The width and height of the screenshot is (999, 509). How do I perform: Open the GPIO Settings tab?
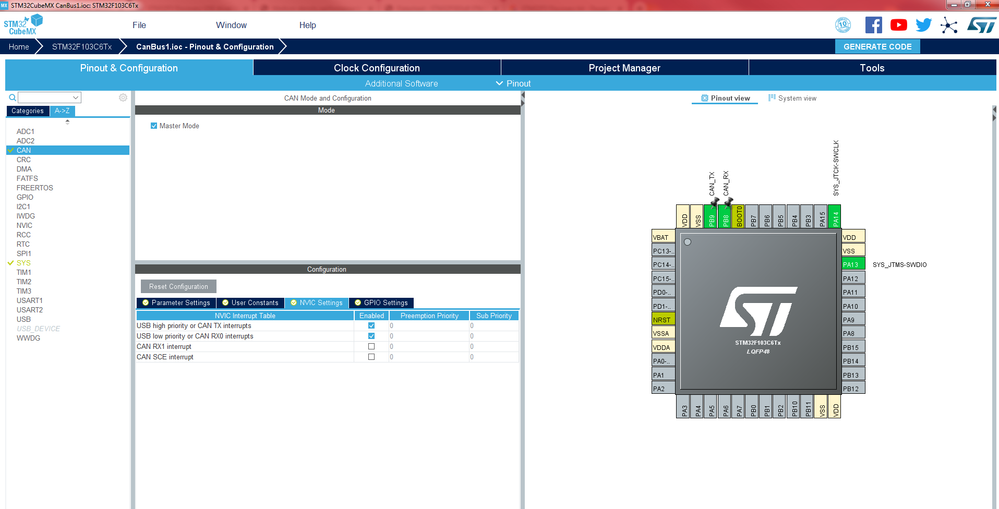(381, 303)
